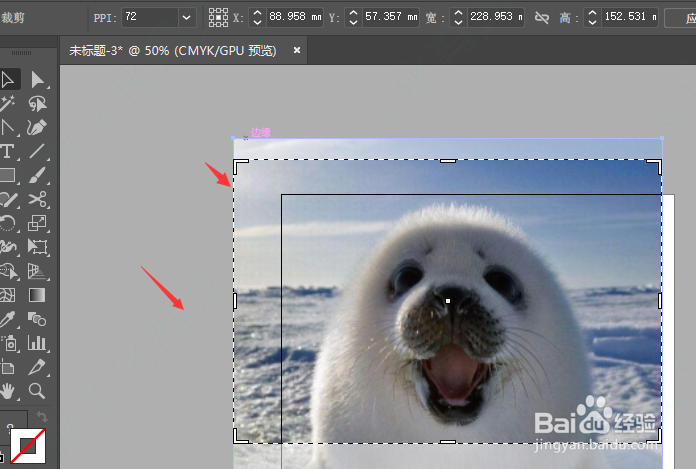Swap fill and stroke colors arrow
Viewport: 696px width, 469px height.
pyautogui.click(x=42, y=417)
